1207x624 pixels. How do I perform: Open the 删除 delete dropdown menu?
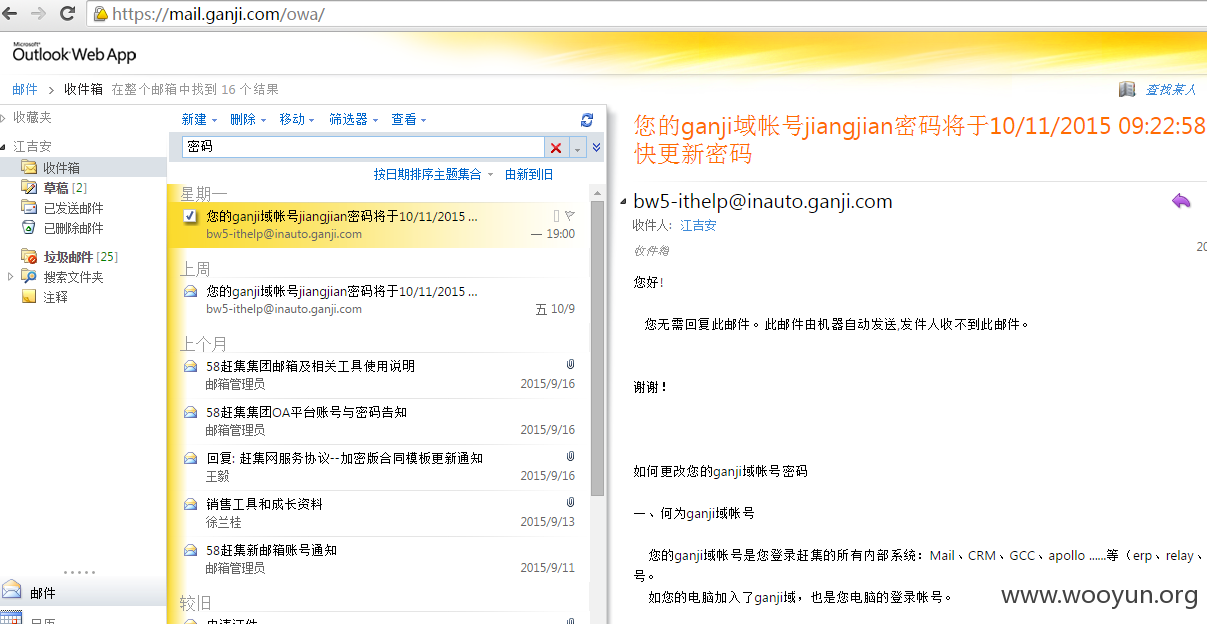247,119
